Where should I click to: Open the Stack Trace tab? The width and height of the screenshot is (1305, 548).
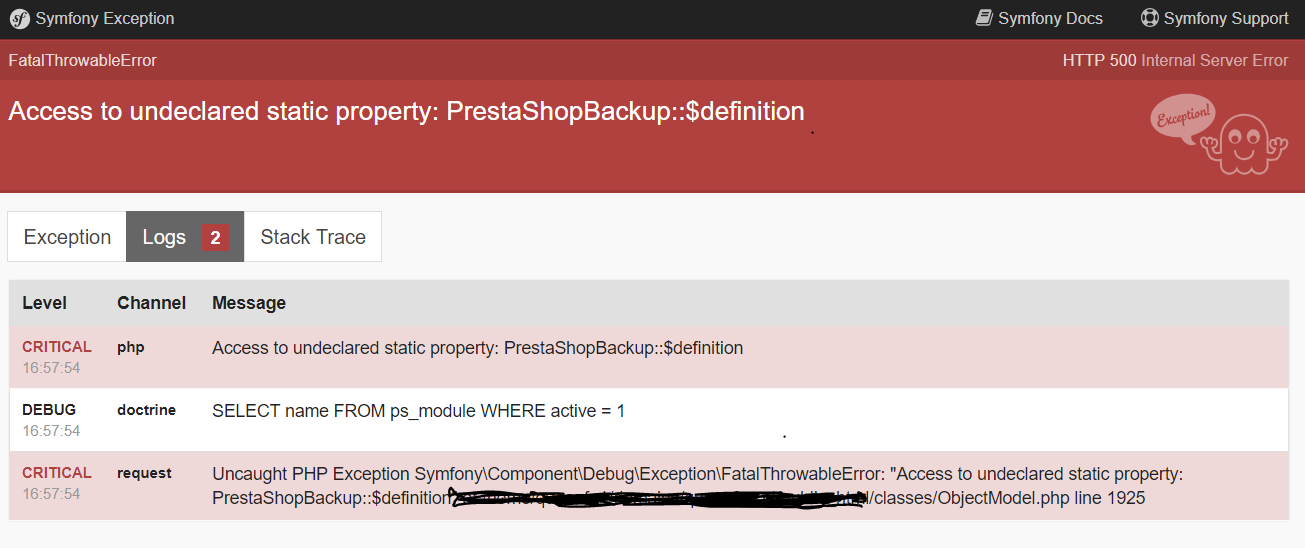click(313, 237)
